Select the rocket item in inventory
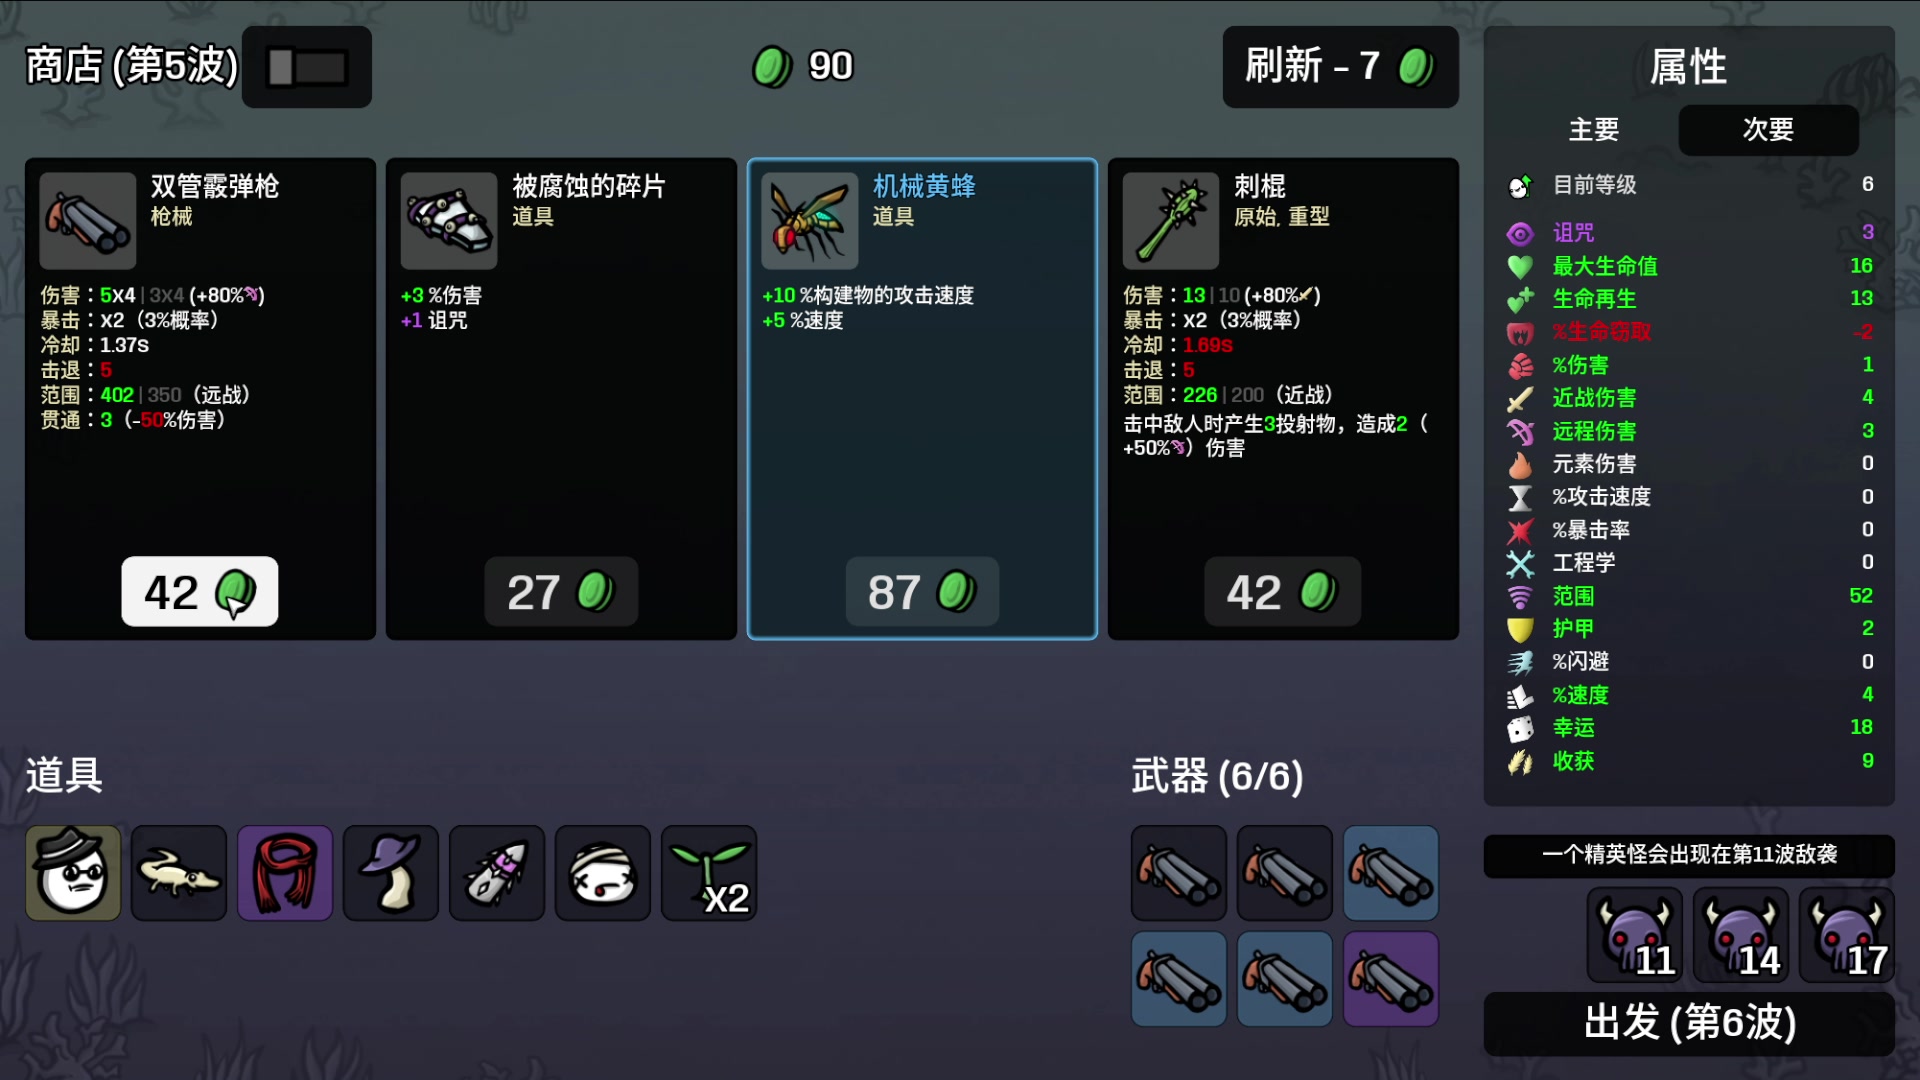The width and height of the screenshot is (1920, 1080). click(497, 873)
